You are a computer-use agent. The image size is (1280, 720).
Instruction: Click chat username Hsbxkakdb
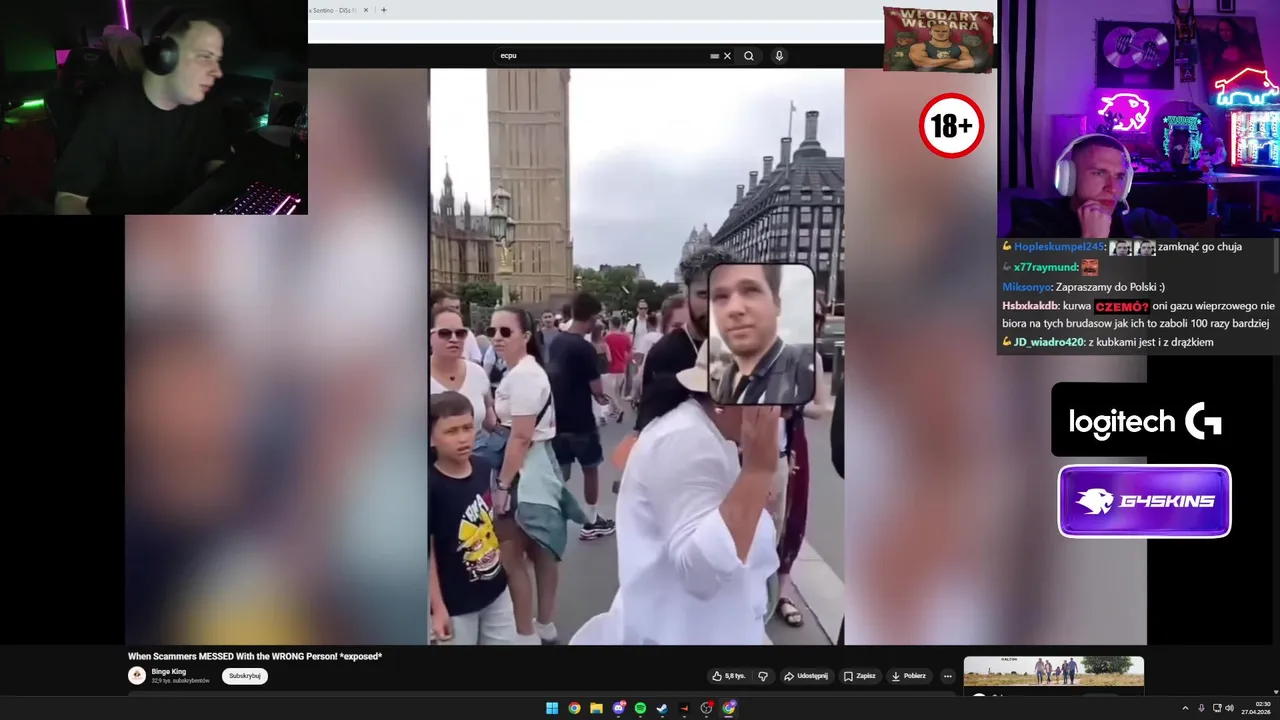tap(1031, 306)
